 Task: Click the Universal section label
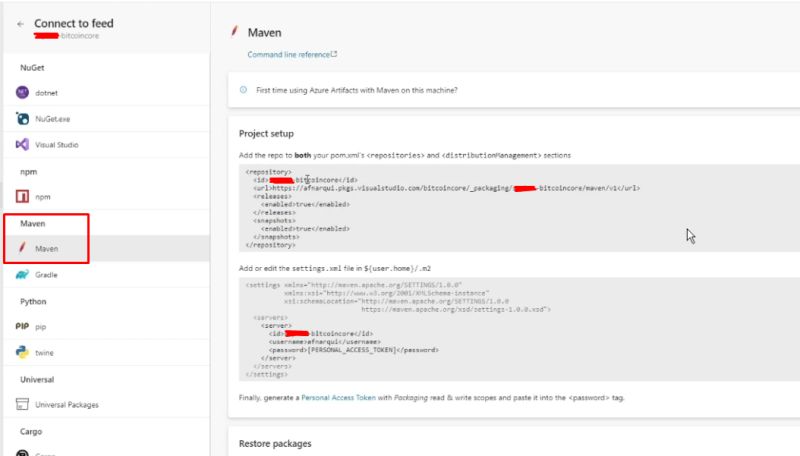pos(37,379)
